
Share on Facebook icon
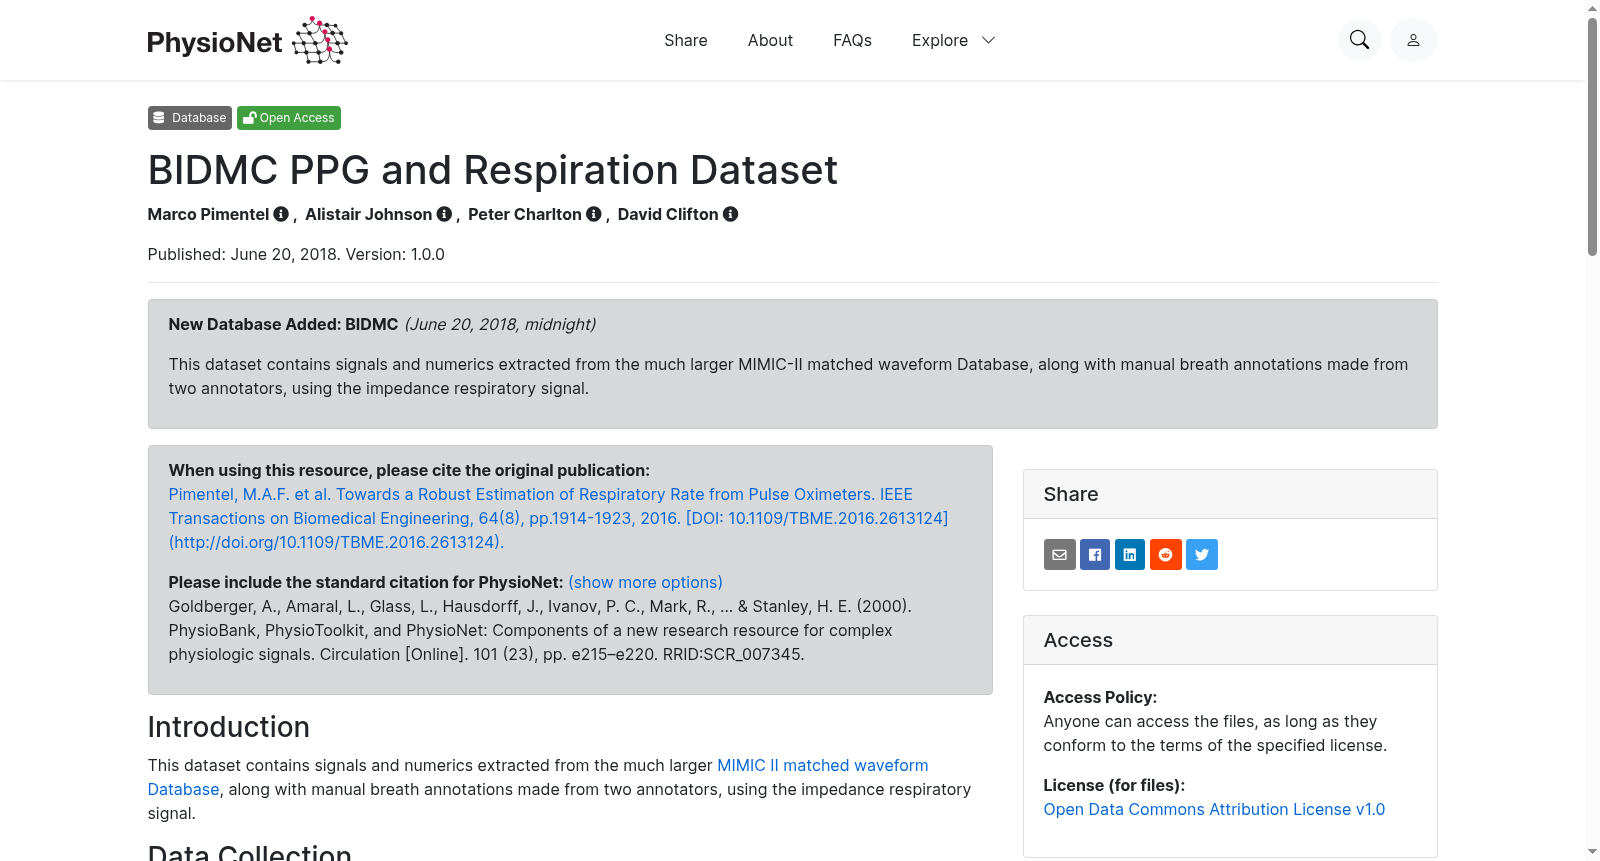1095,554
